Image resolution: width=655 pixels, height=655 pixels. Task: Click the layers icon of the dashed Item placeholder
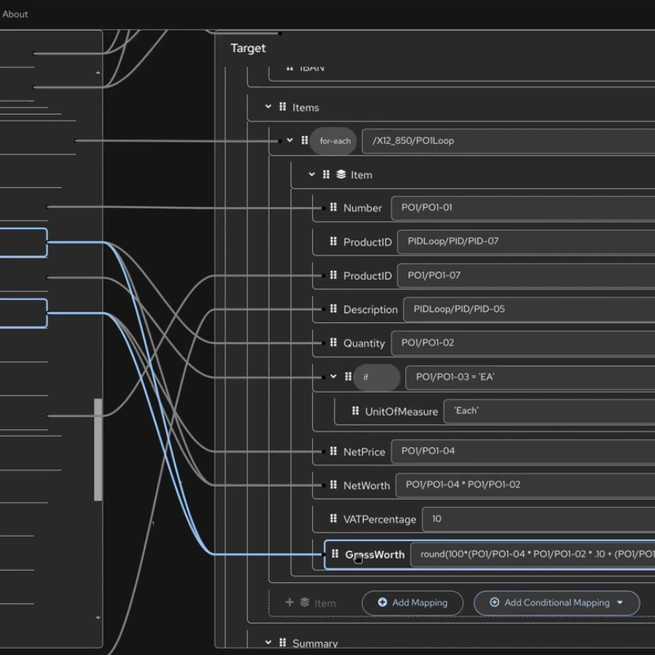(305, 602)
